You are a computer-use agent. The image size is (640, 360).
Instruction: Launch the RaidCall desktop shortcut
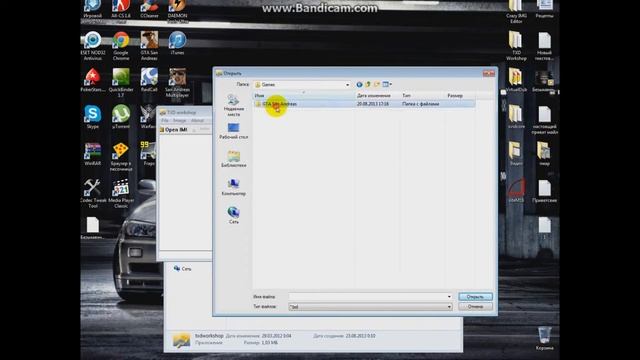(149, 80)
